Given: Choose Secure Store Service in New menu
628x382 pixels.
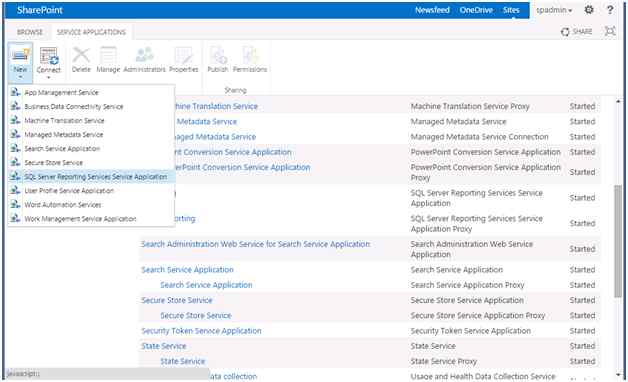Looking at the screenshot, I should click(x=53, y=163).
